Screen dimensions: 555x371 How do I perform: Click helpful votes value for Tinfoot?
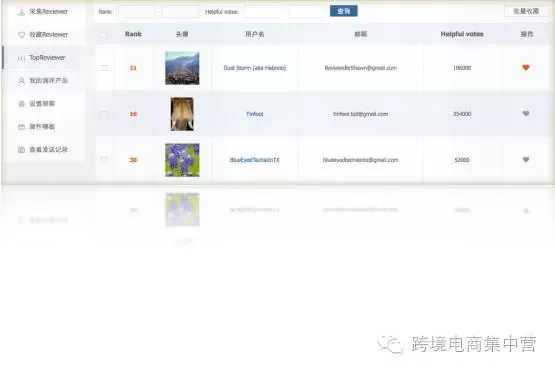coord(462,114)
